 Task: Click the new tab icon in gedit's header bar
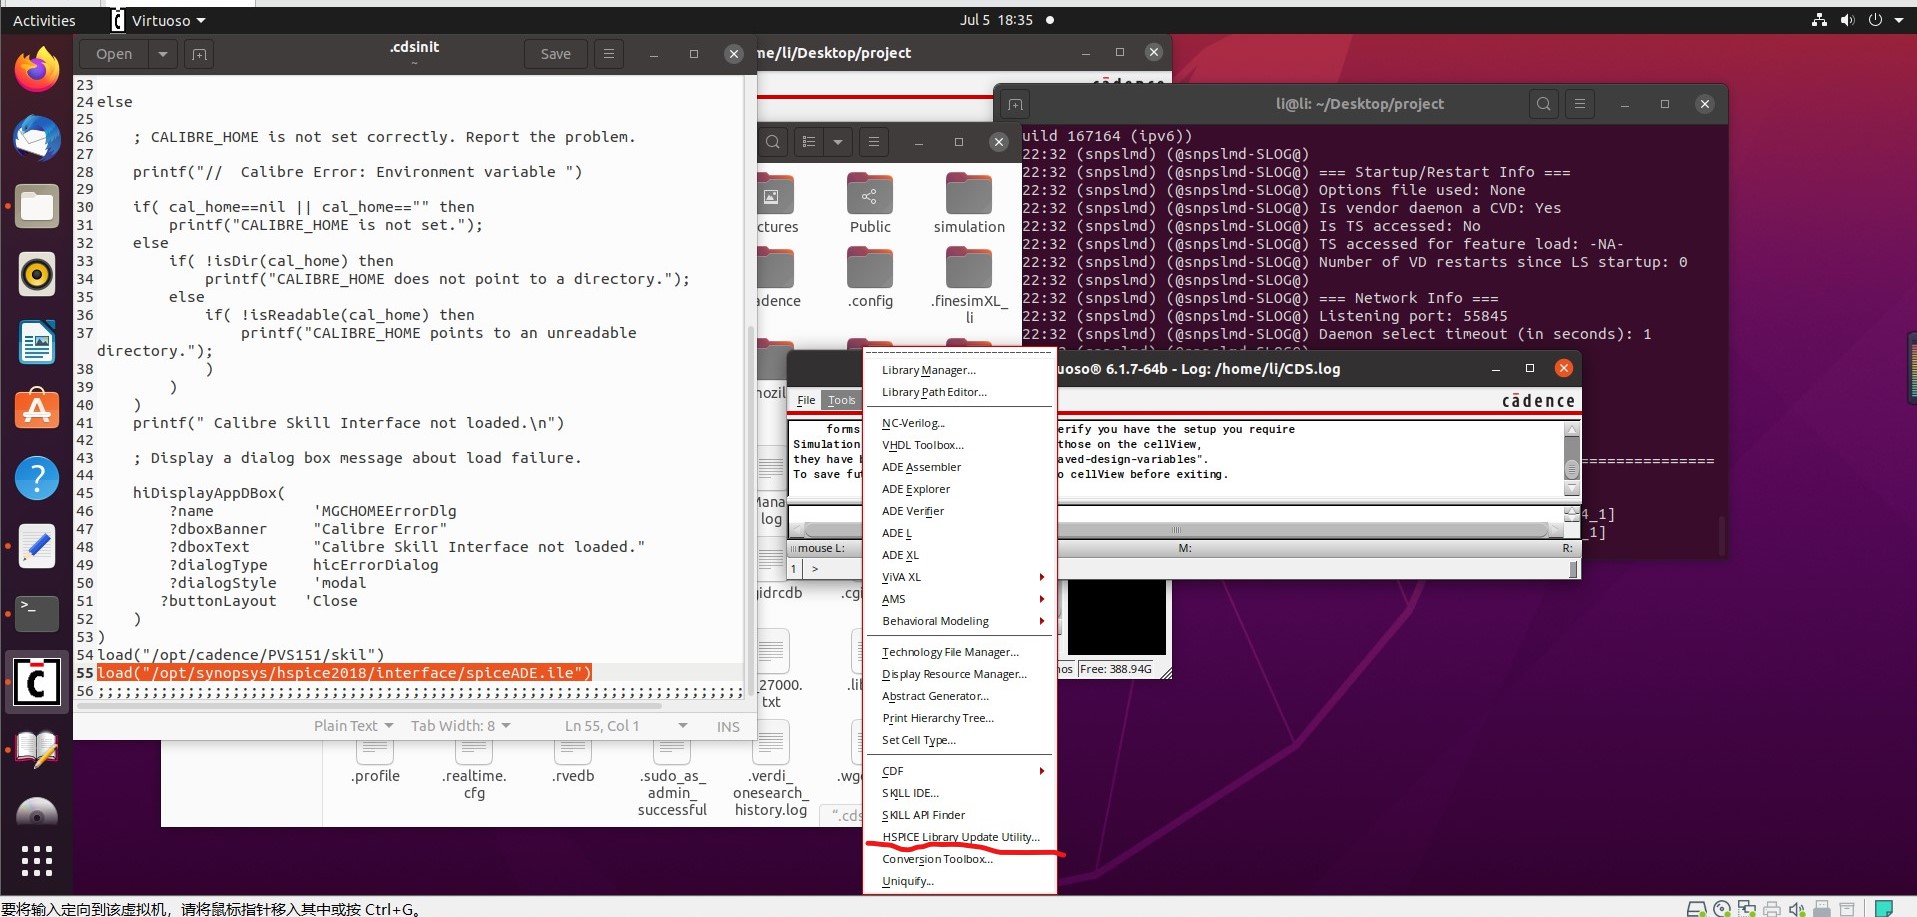pos(199,54)
